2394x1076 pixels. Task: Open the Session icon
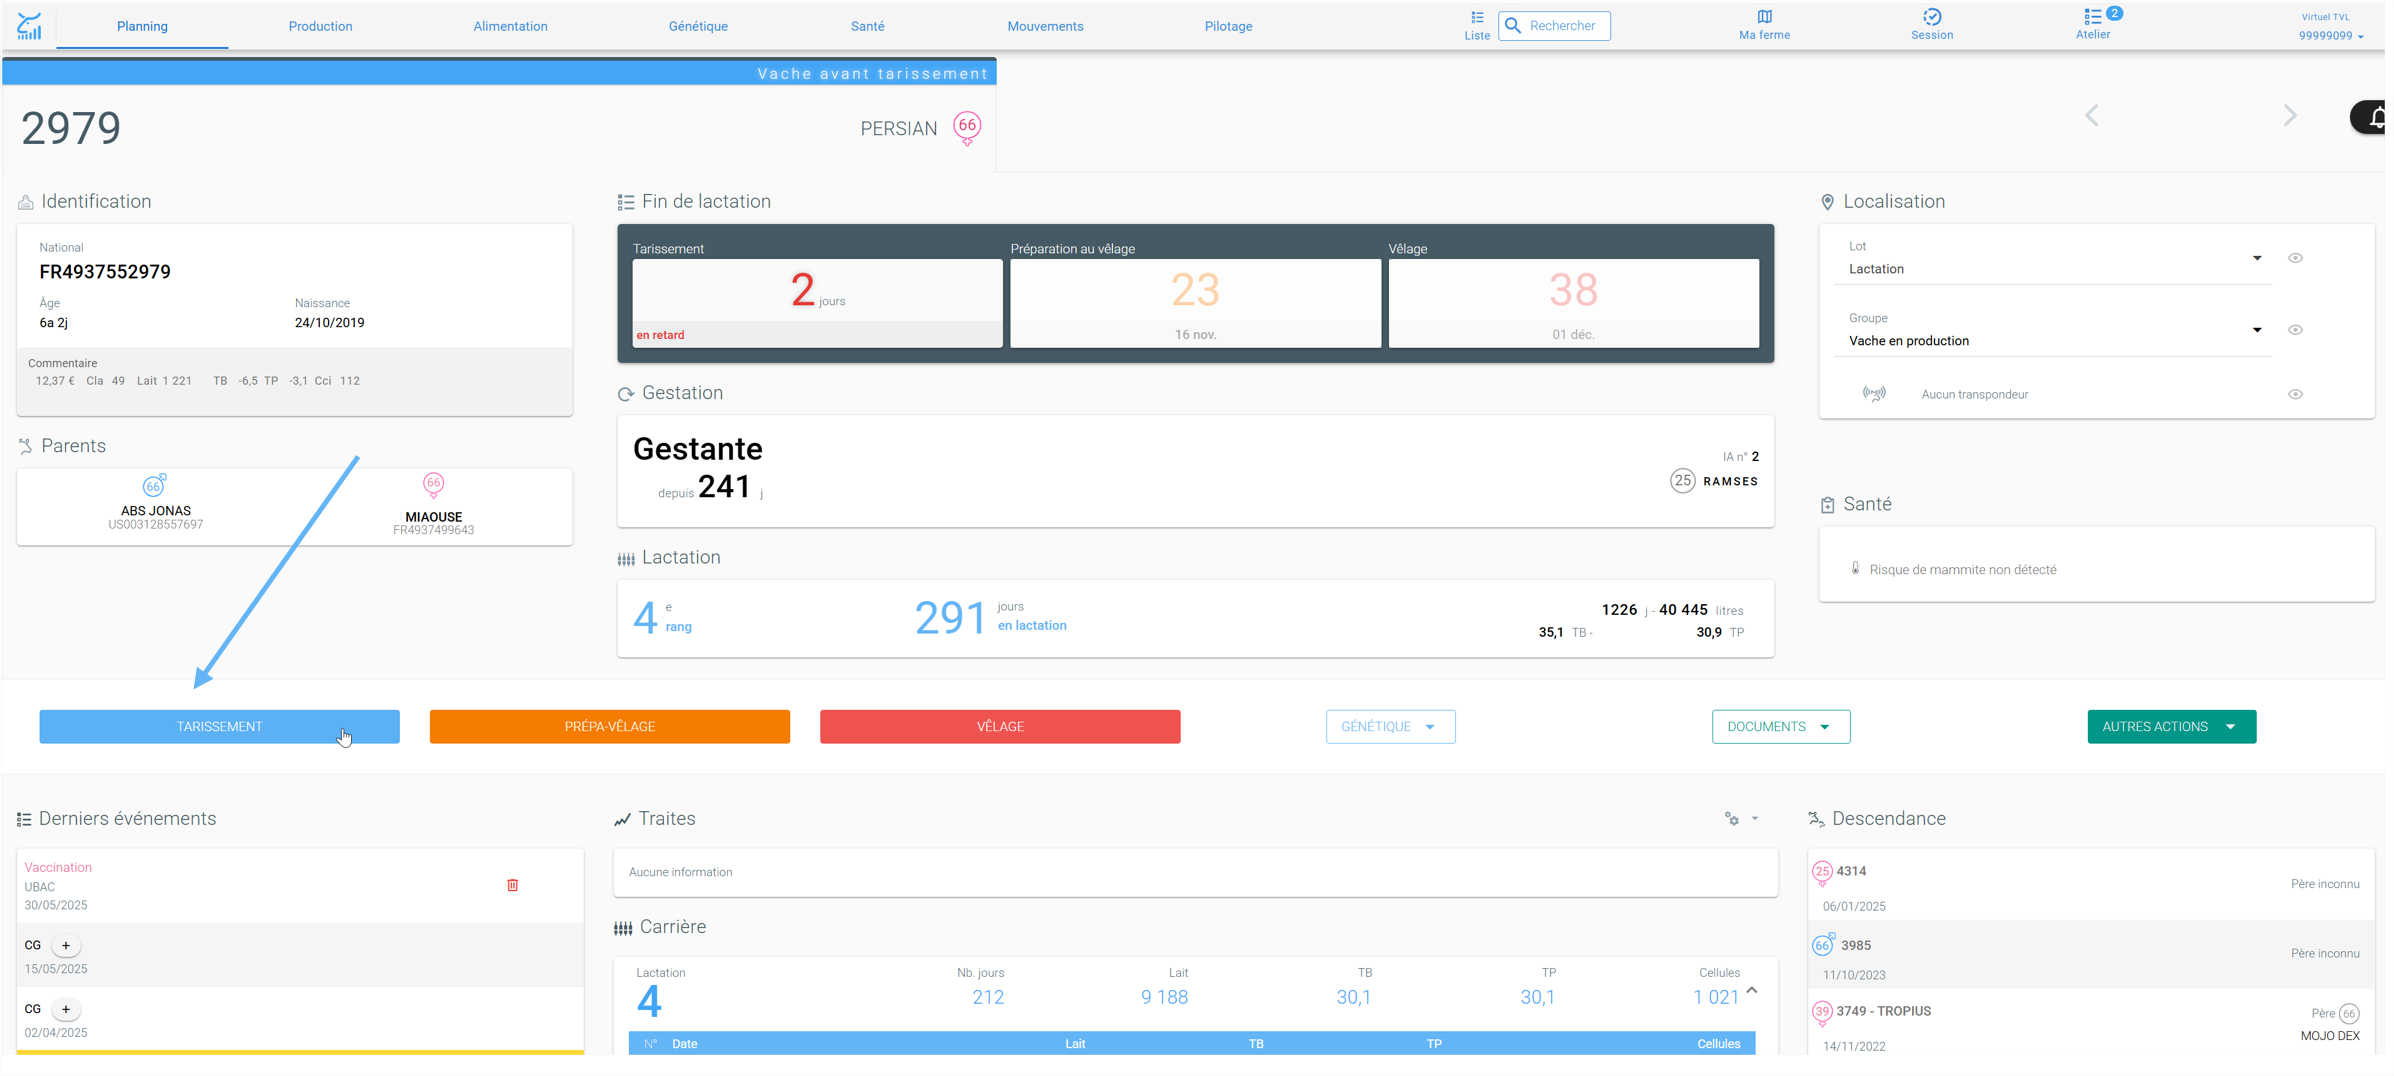1932,17
